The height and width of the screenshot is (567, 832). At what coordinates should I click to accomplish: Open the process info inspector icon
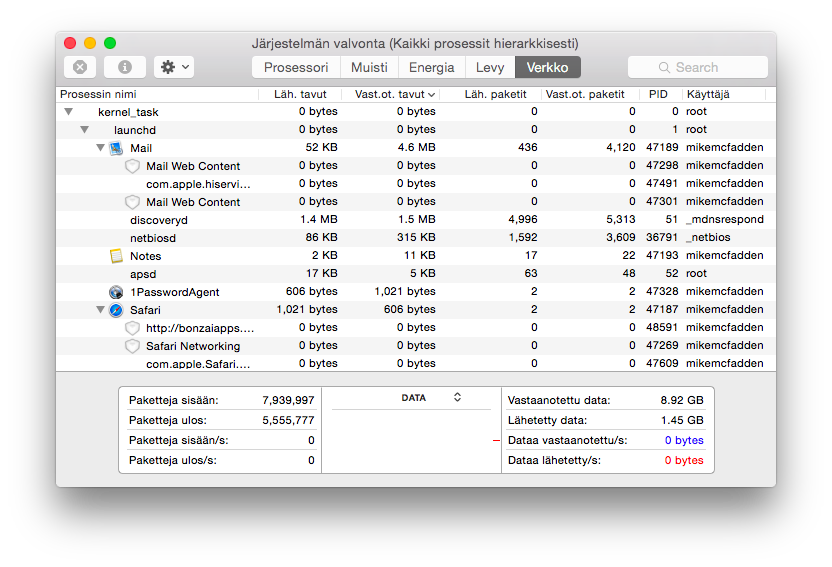[x=125, y=67]
